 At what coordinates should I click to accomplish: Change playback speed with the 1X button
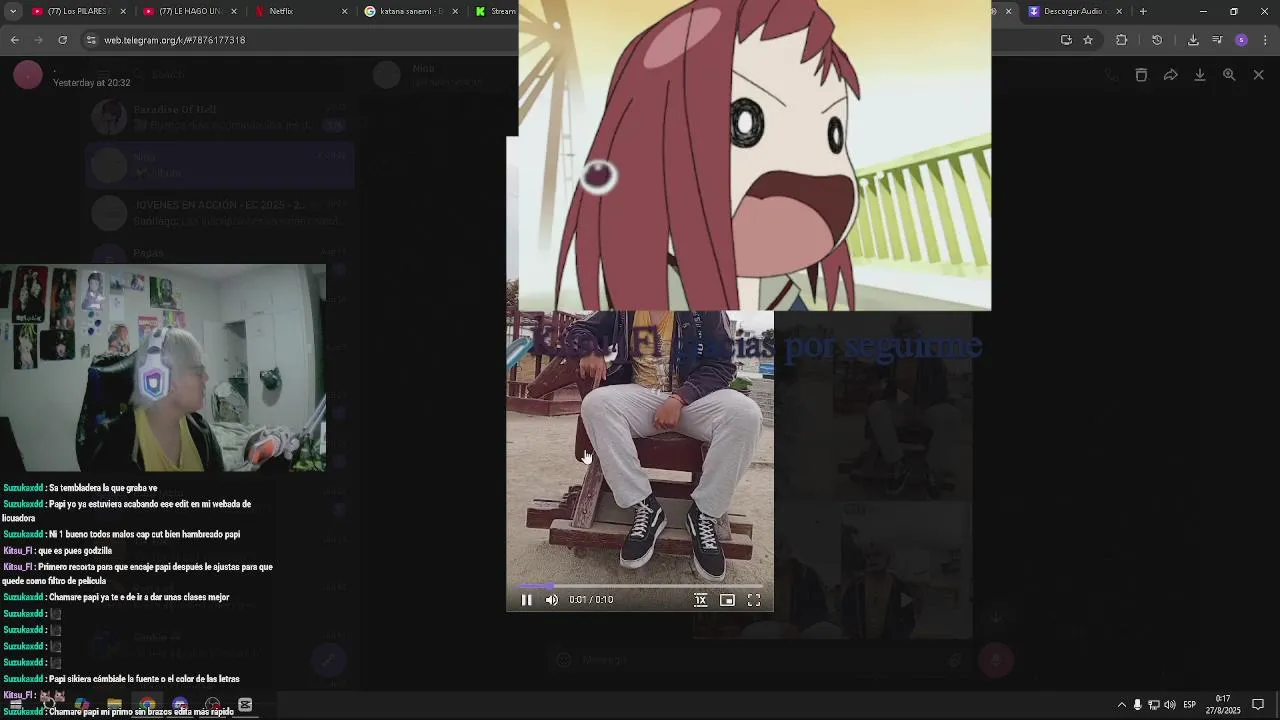click(700, 600)
